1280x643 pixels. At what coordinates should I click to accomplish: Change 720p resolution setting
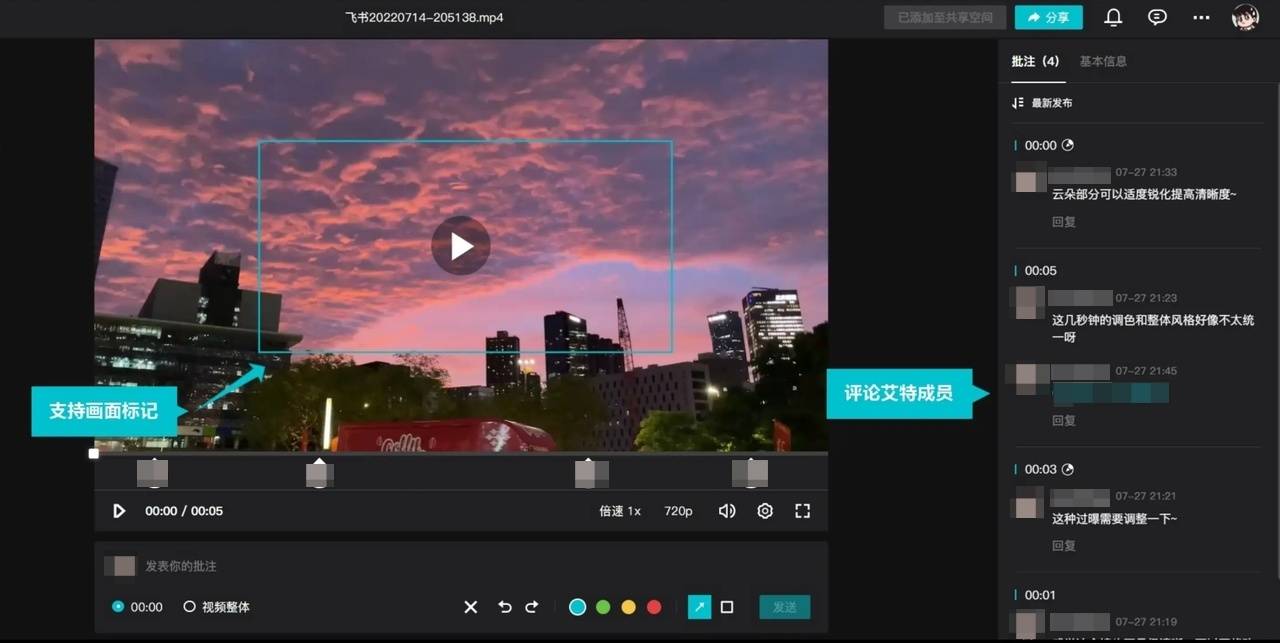678,511
